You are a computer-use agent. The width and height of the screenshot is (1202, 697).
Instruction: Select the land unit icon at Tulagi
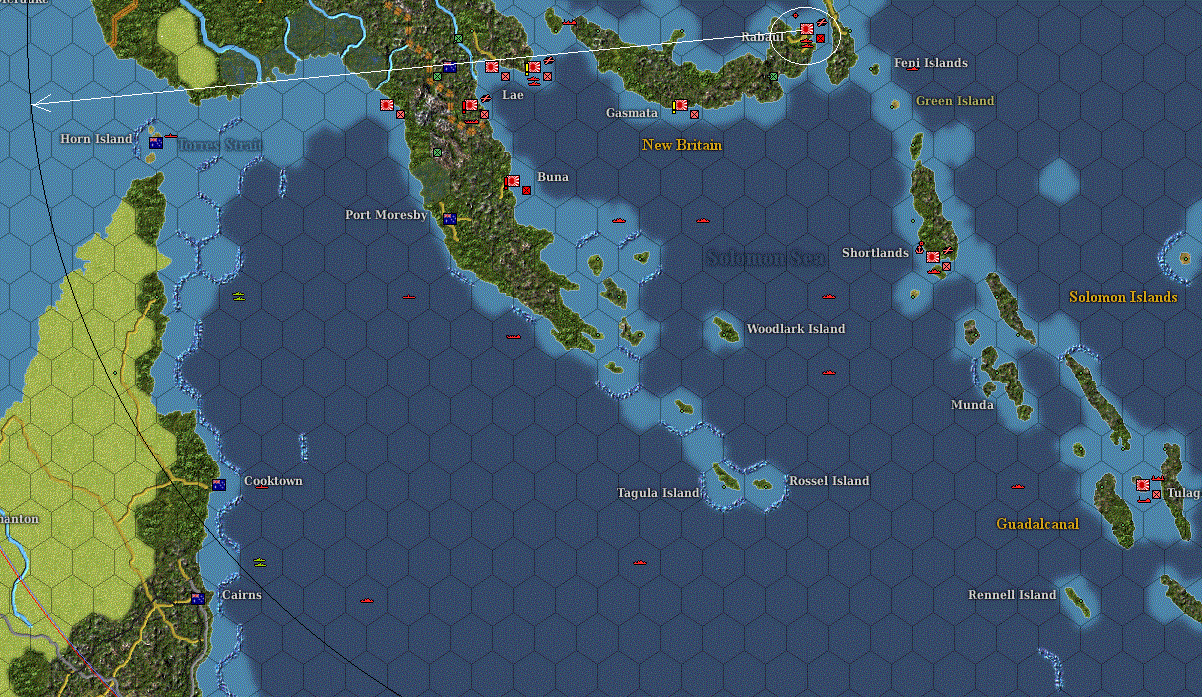pos(1157,494)
